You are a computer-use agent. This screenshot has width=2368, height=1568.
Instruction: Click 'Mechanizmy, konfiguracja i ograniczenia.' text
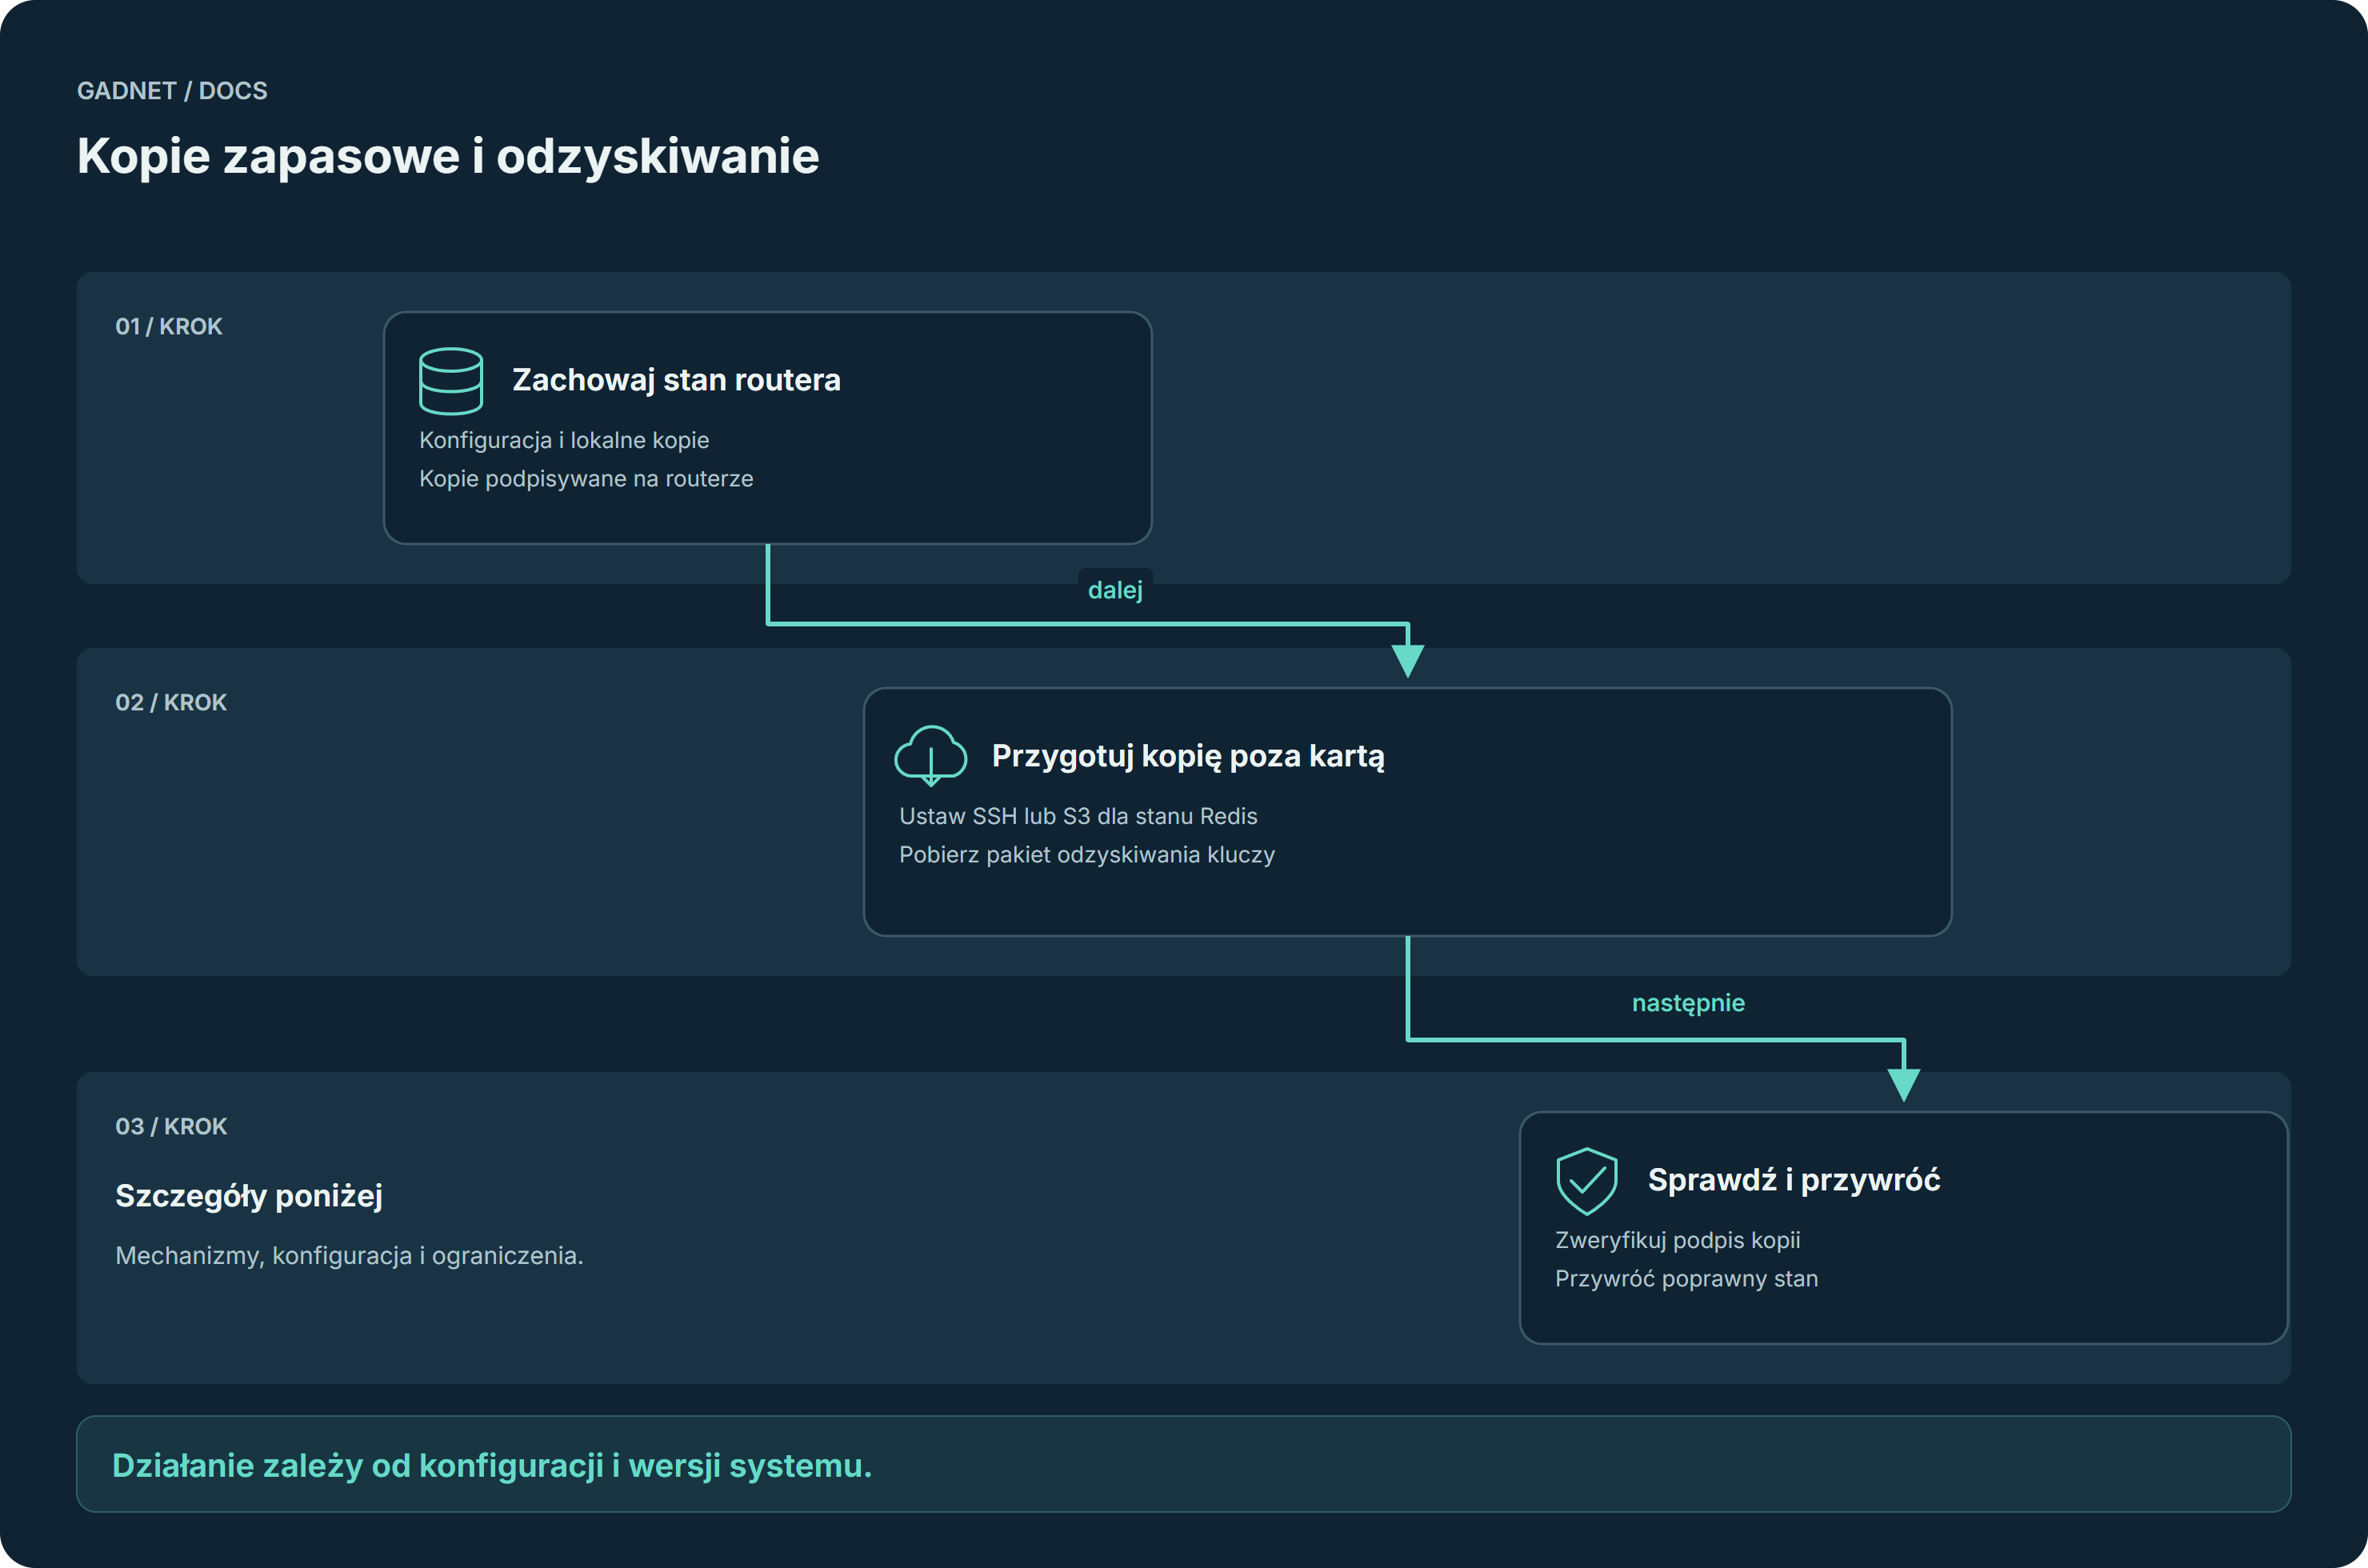click(349, 1256)
